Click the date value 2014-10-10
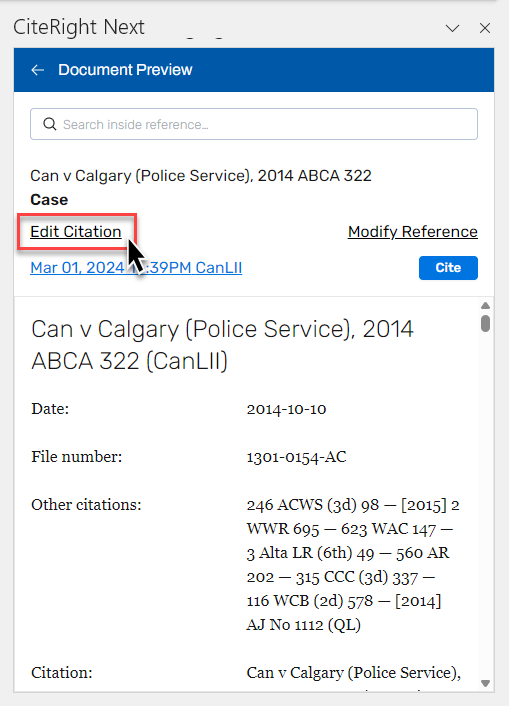 coord(286,409)
